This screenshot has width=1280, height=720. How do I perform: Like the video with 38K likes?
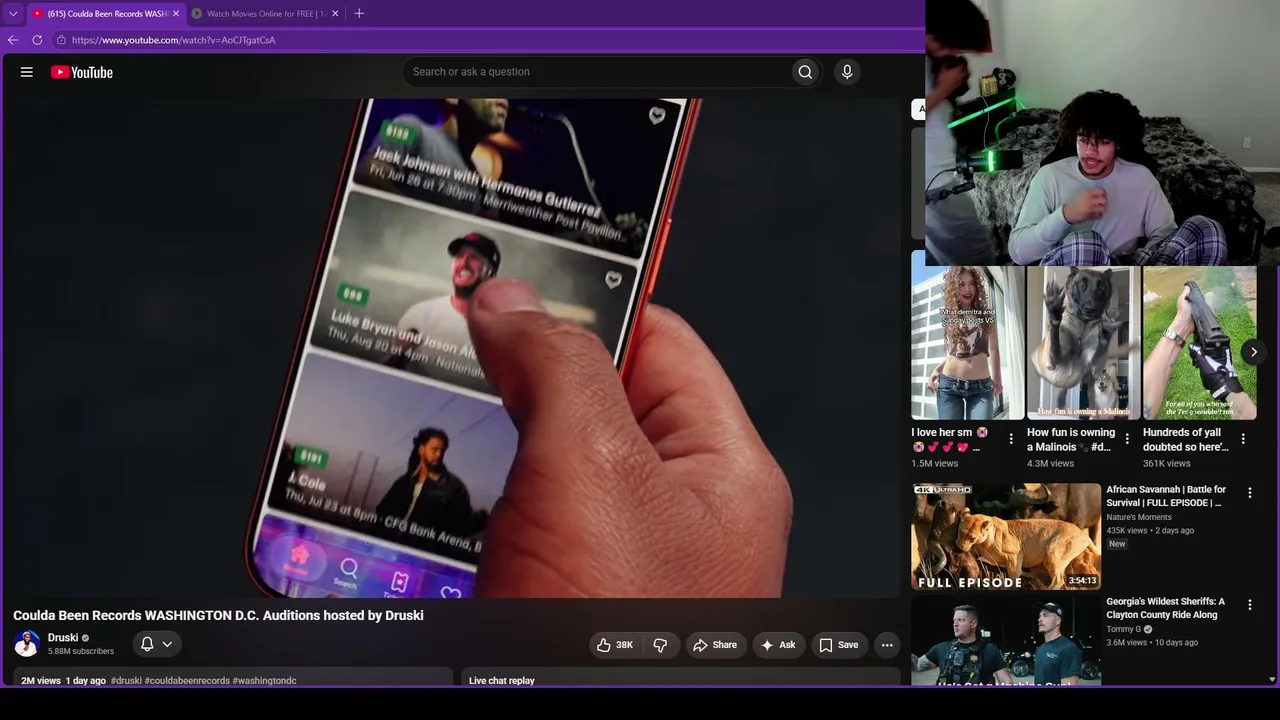614,645
